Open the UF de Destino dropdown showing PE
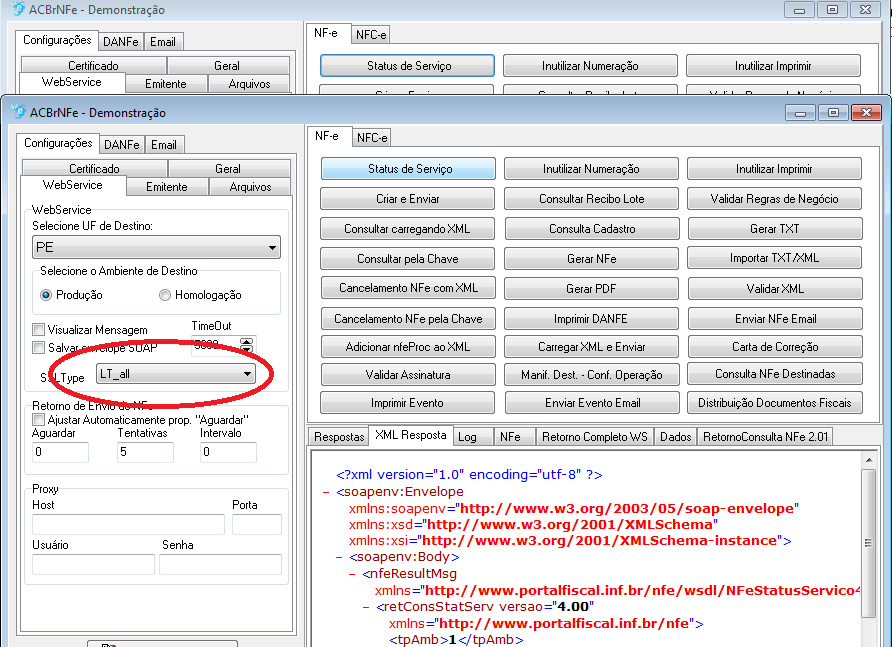This screenshot has height=647, width=892. pos(156,248)
